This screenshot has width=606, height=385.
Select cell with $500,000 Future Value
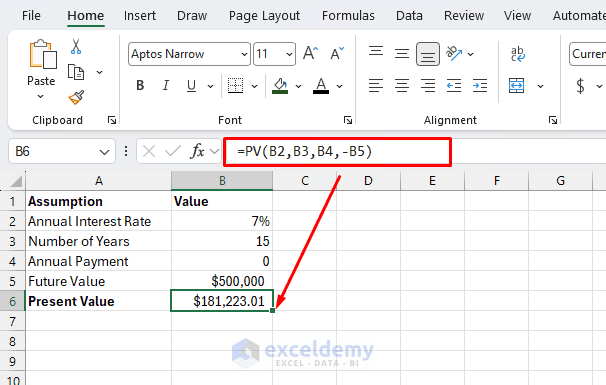tap(222, 281)
